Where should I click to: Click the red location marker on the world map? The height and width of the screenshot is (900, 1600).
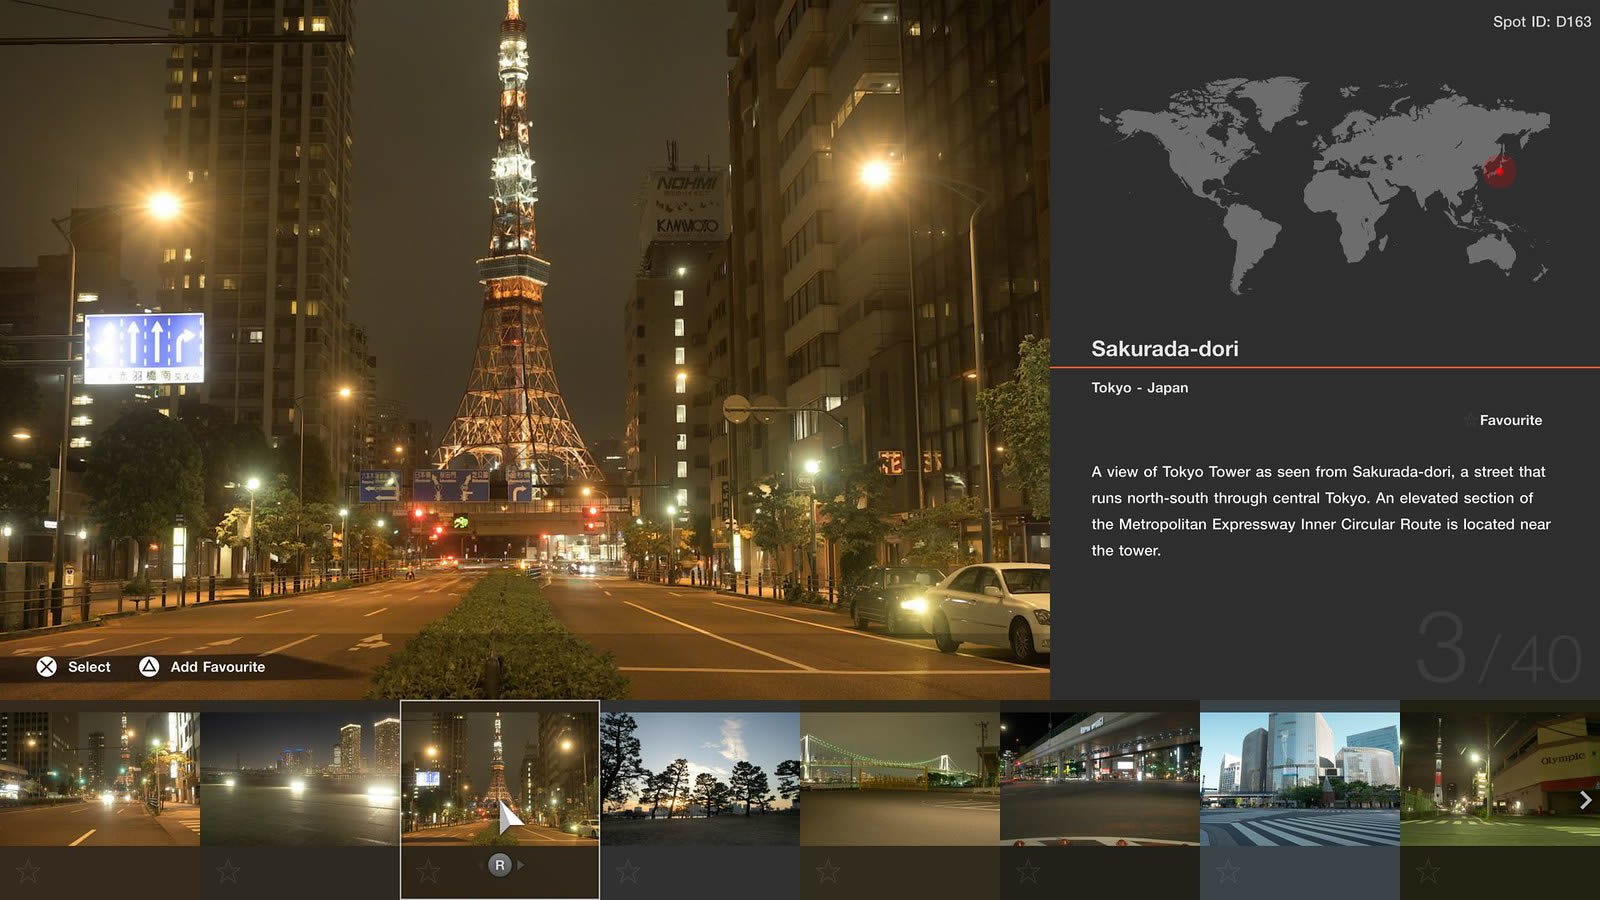click(x=1498, y=170)
